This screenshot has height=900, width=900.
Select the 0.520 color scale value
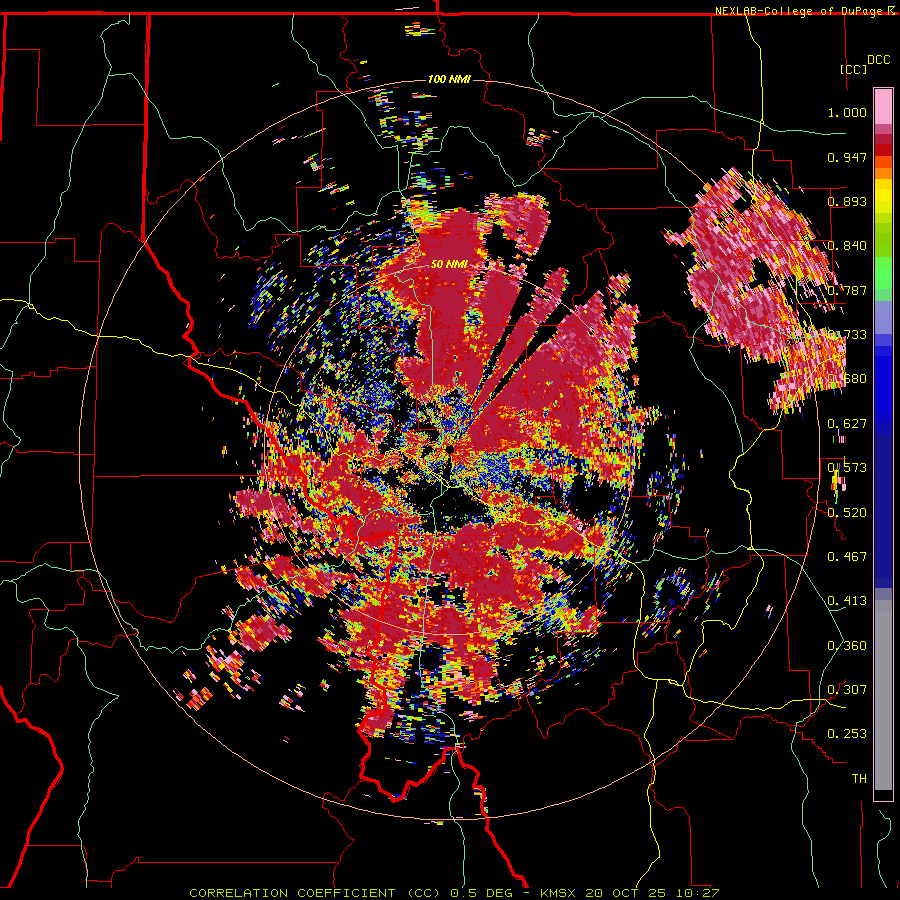coord(847,512)
